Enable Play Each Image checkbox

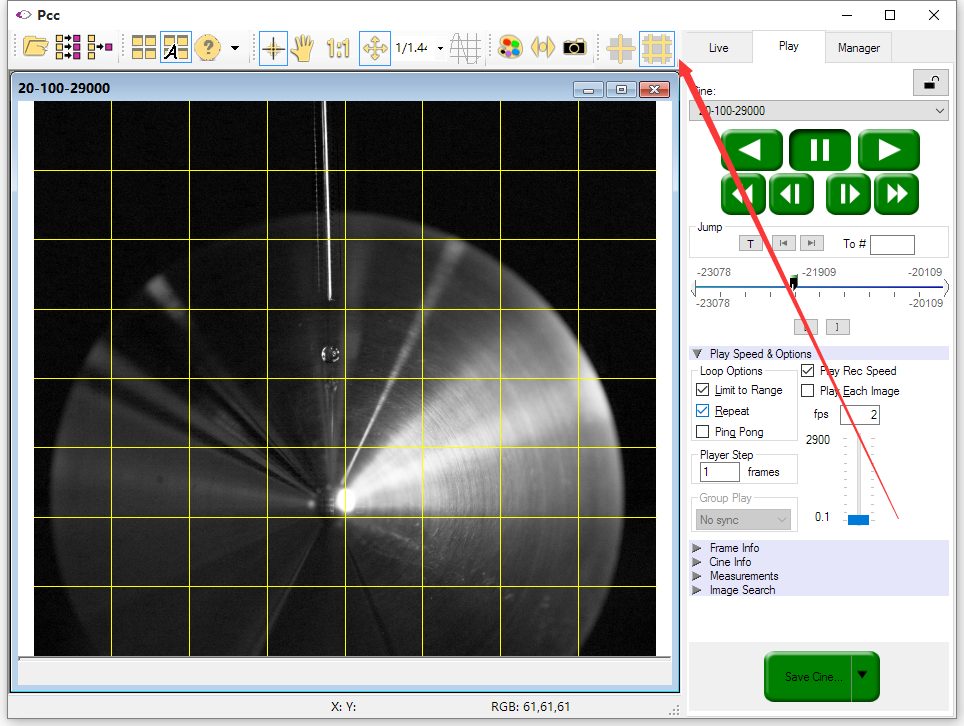808,391
